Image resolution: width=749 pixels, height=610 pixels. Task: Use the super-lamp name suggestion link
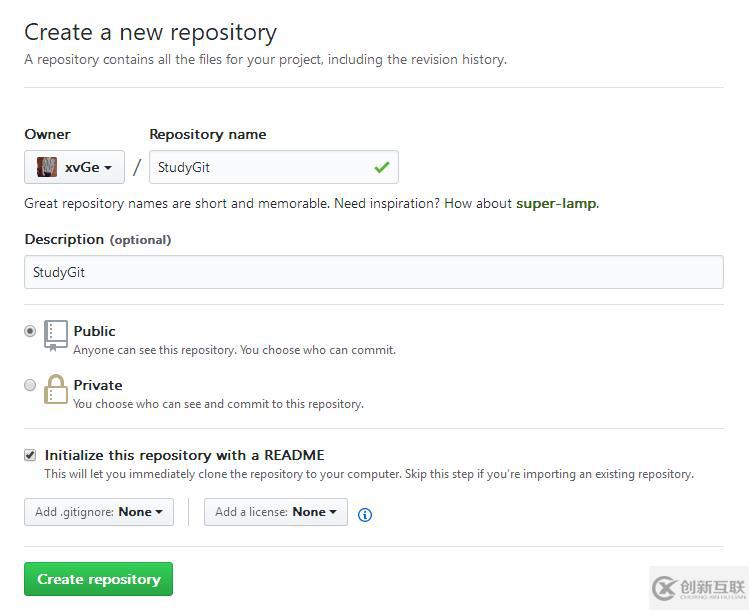tap(556, 203)
